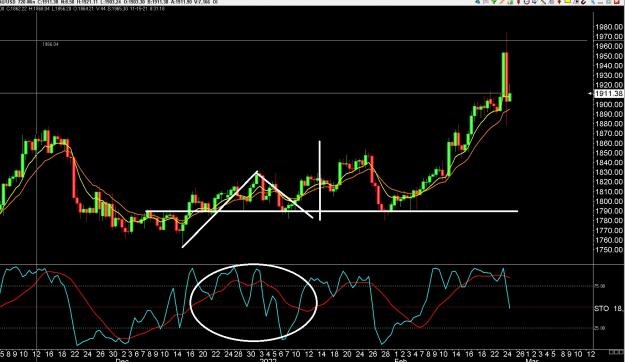The width and height of the screenshot is (625, 362).
Task: Click the 1810.00 price axis label
Action: coord(609,192)
